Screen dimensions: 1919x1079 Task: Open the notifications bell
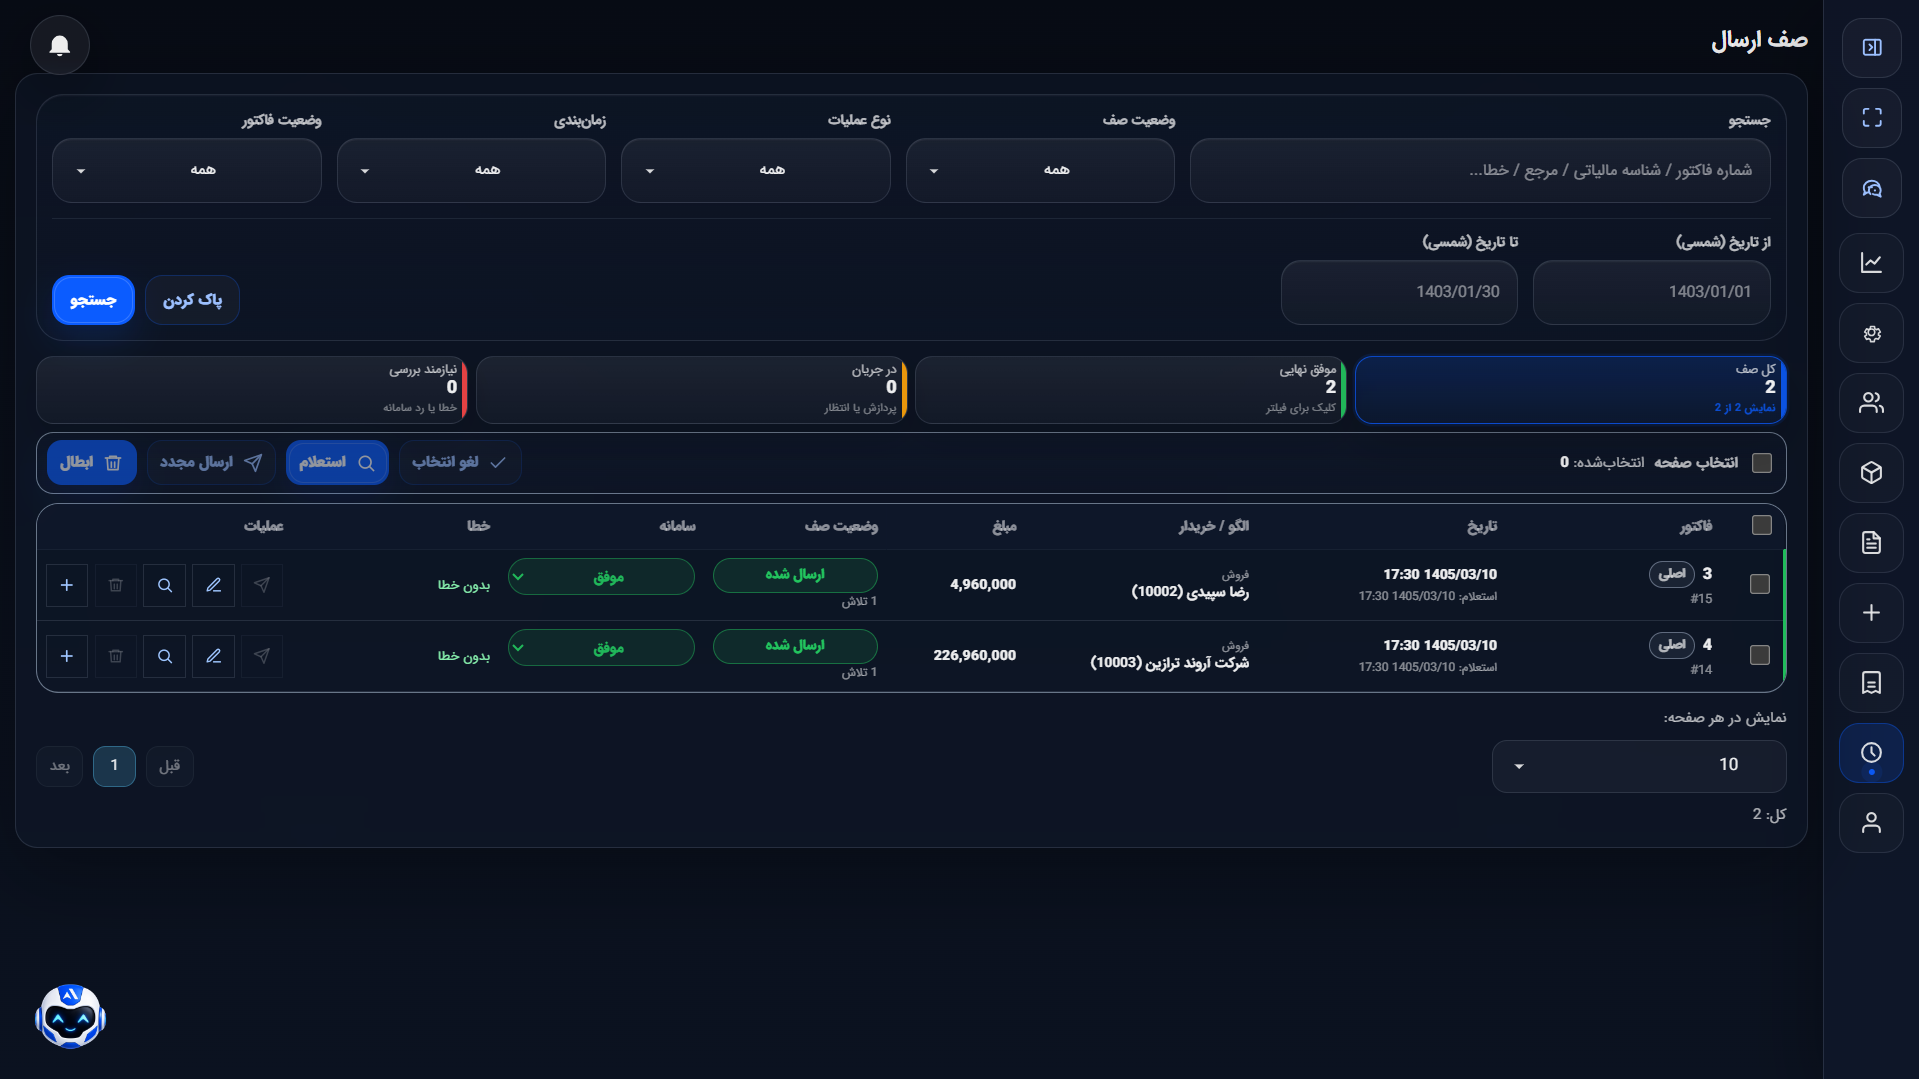(60, 45)
